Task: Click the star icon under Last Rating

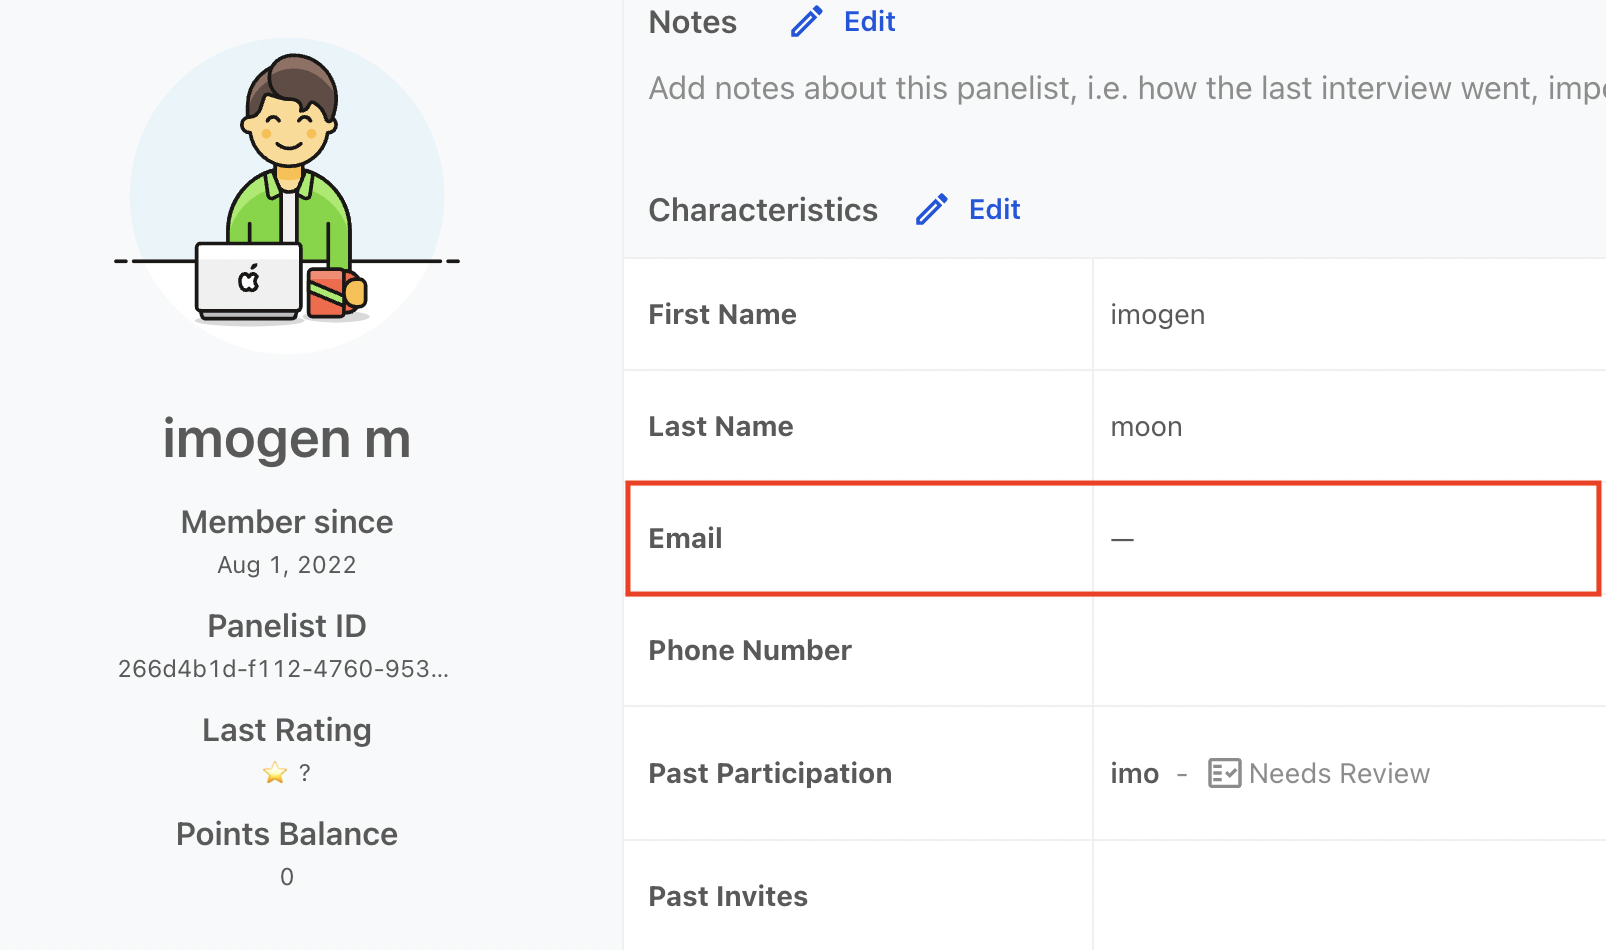Action: point(274,773)
